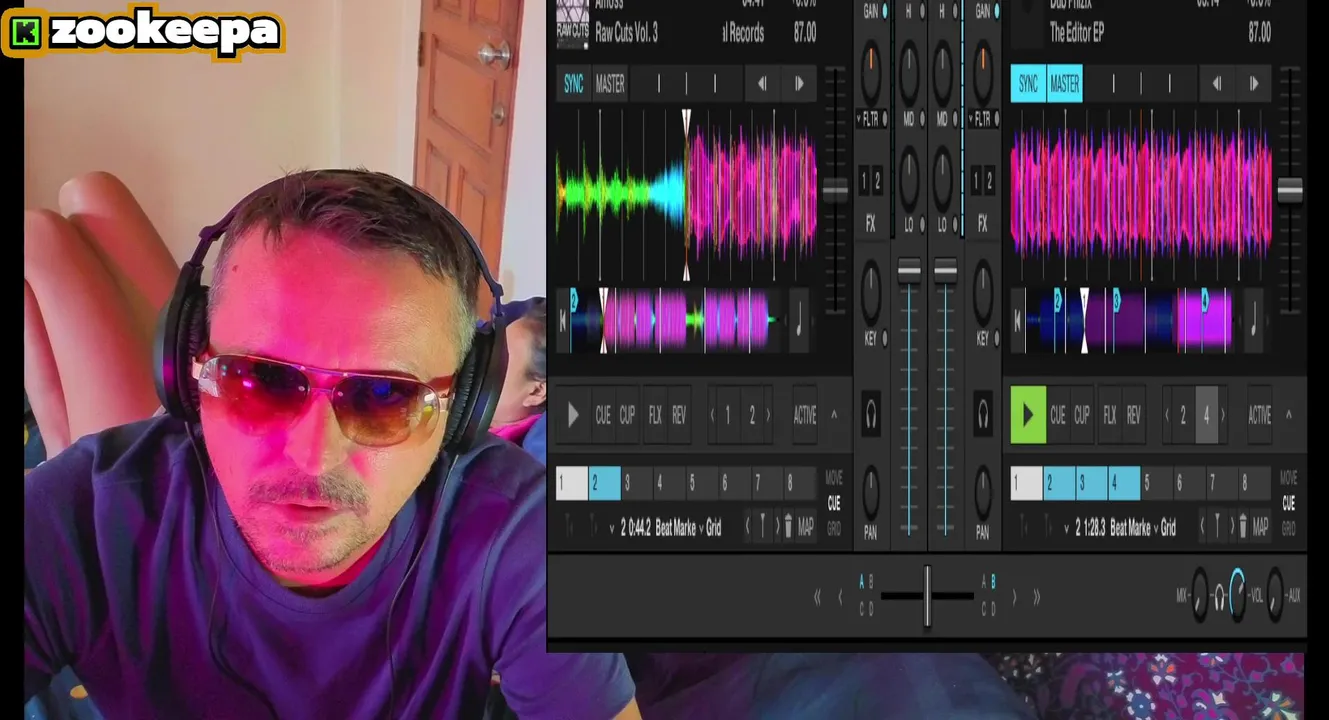Click the crossfader handle
The height and width of the screenshot is (720, 1329).
[927, 596]
